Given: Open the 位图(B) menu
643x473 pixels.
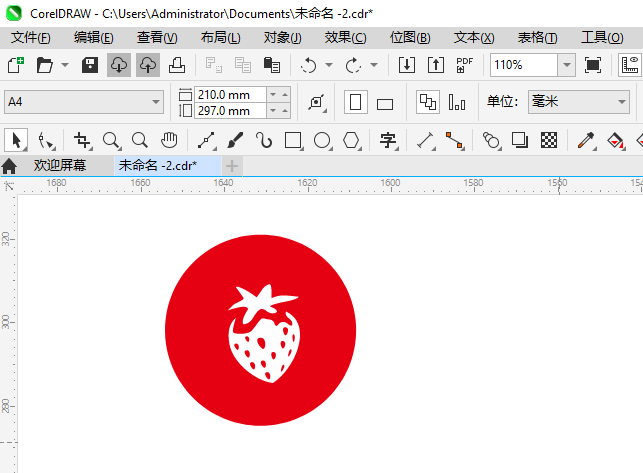Looking at the screenshot, I should [410, 38].
